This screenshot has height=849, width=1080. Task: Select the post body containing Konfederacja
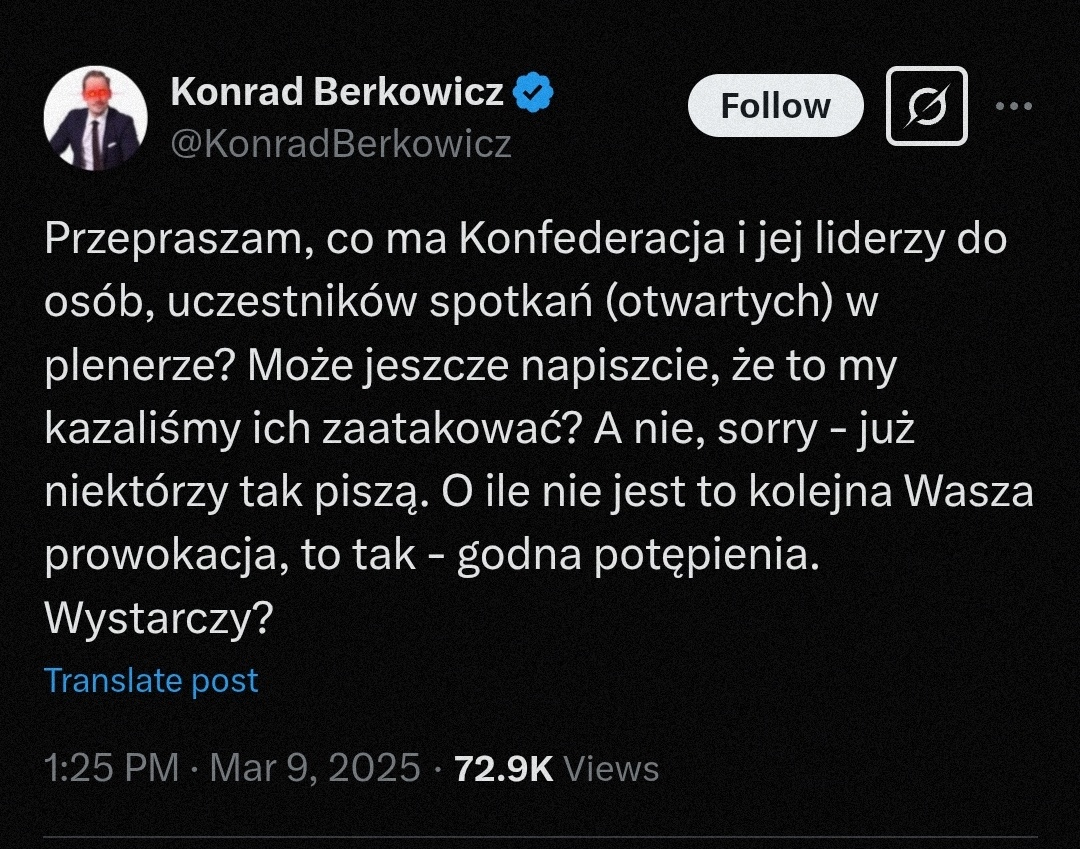(500, 420)
